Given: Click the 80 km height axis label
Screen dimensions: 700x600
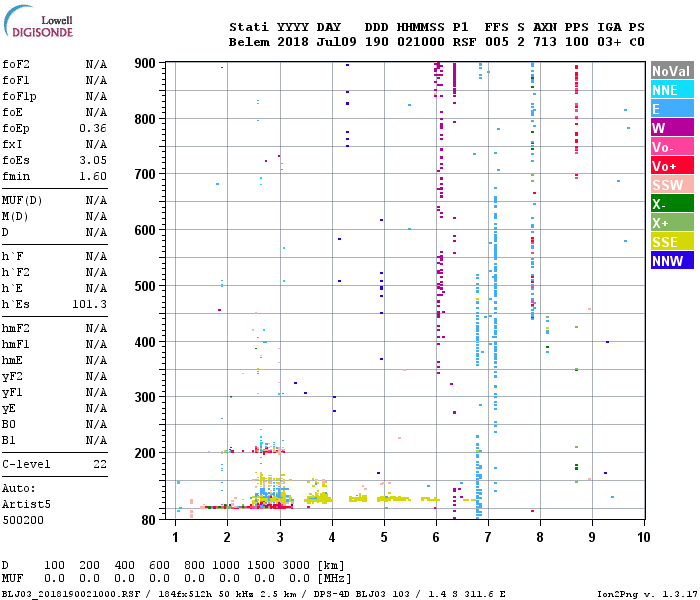Looking at the screenshot, I should (149, 520).
